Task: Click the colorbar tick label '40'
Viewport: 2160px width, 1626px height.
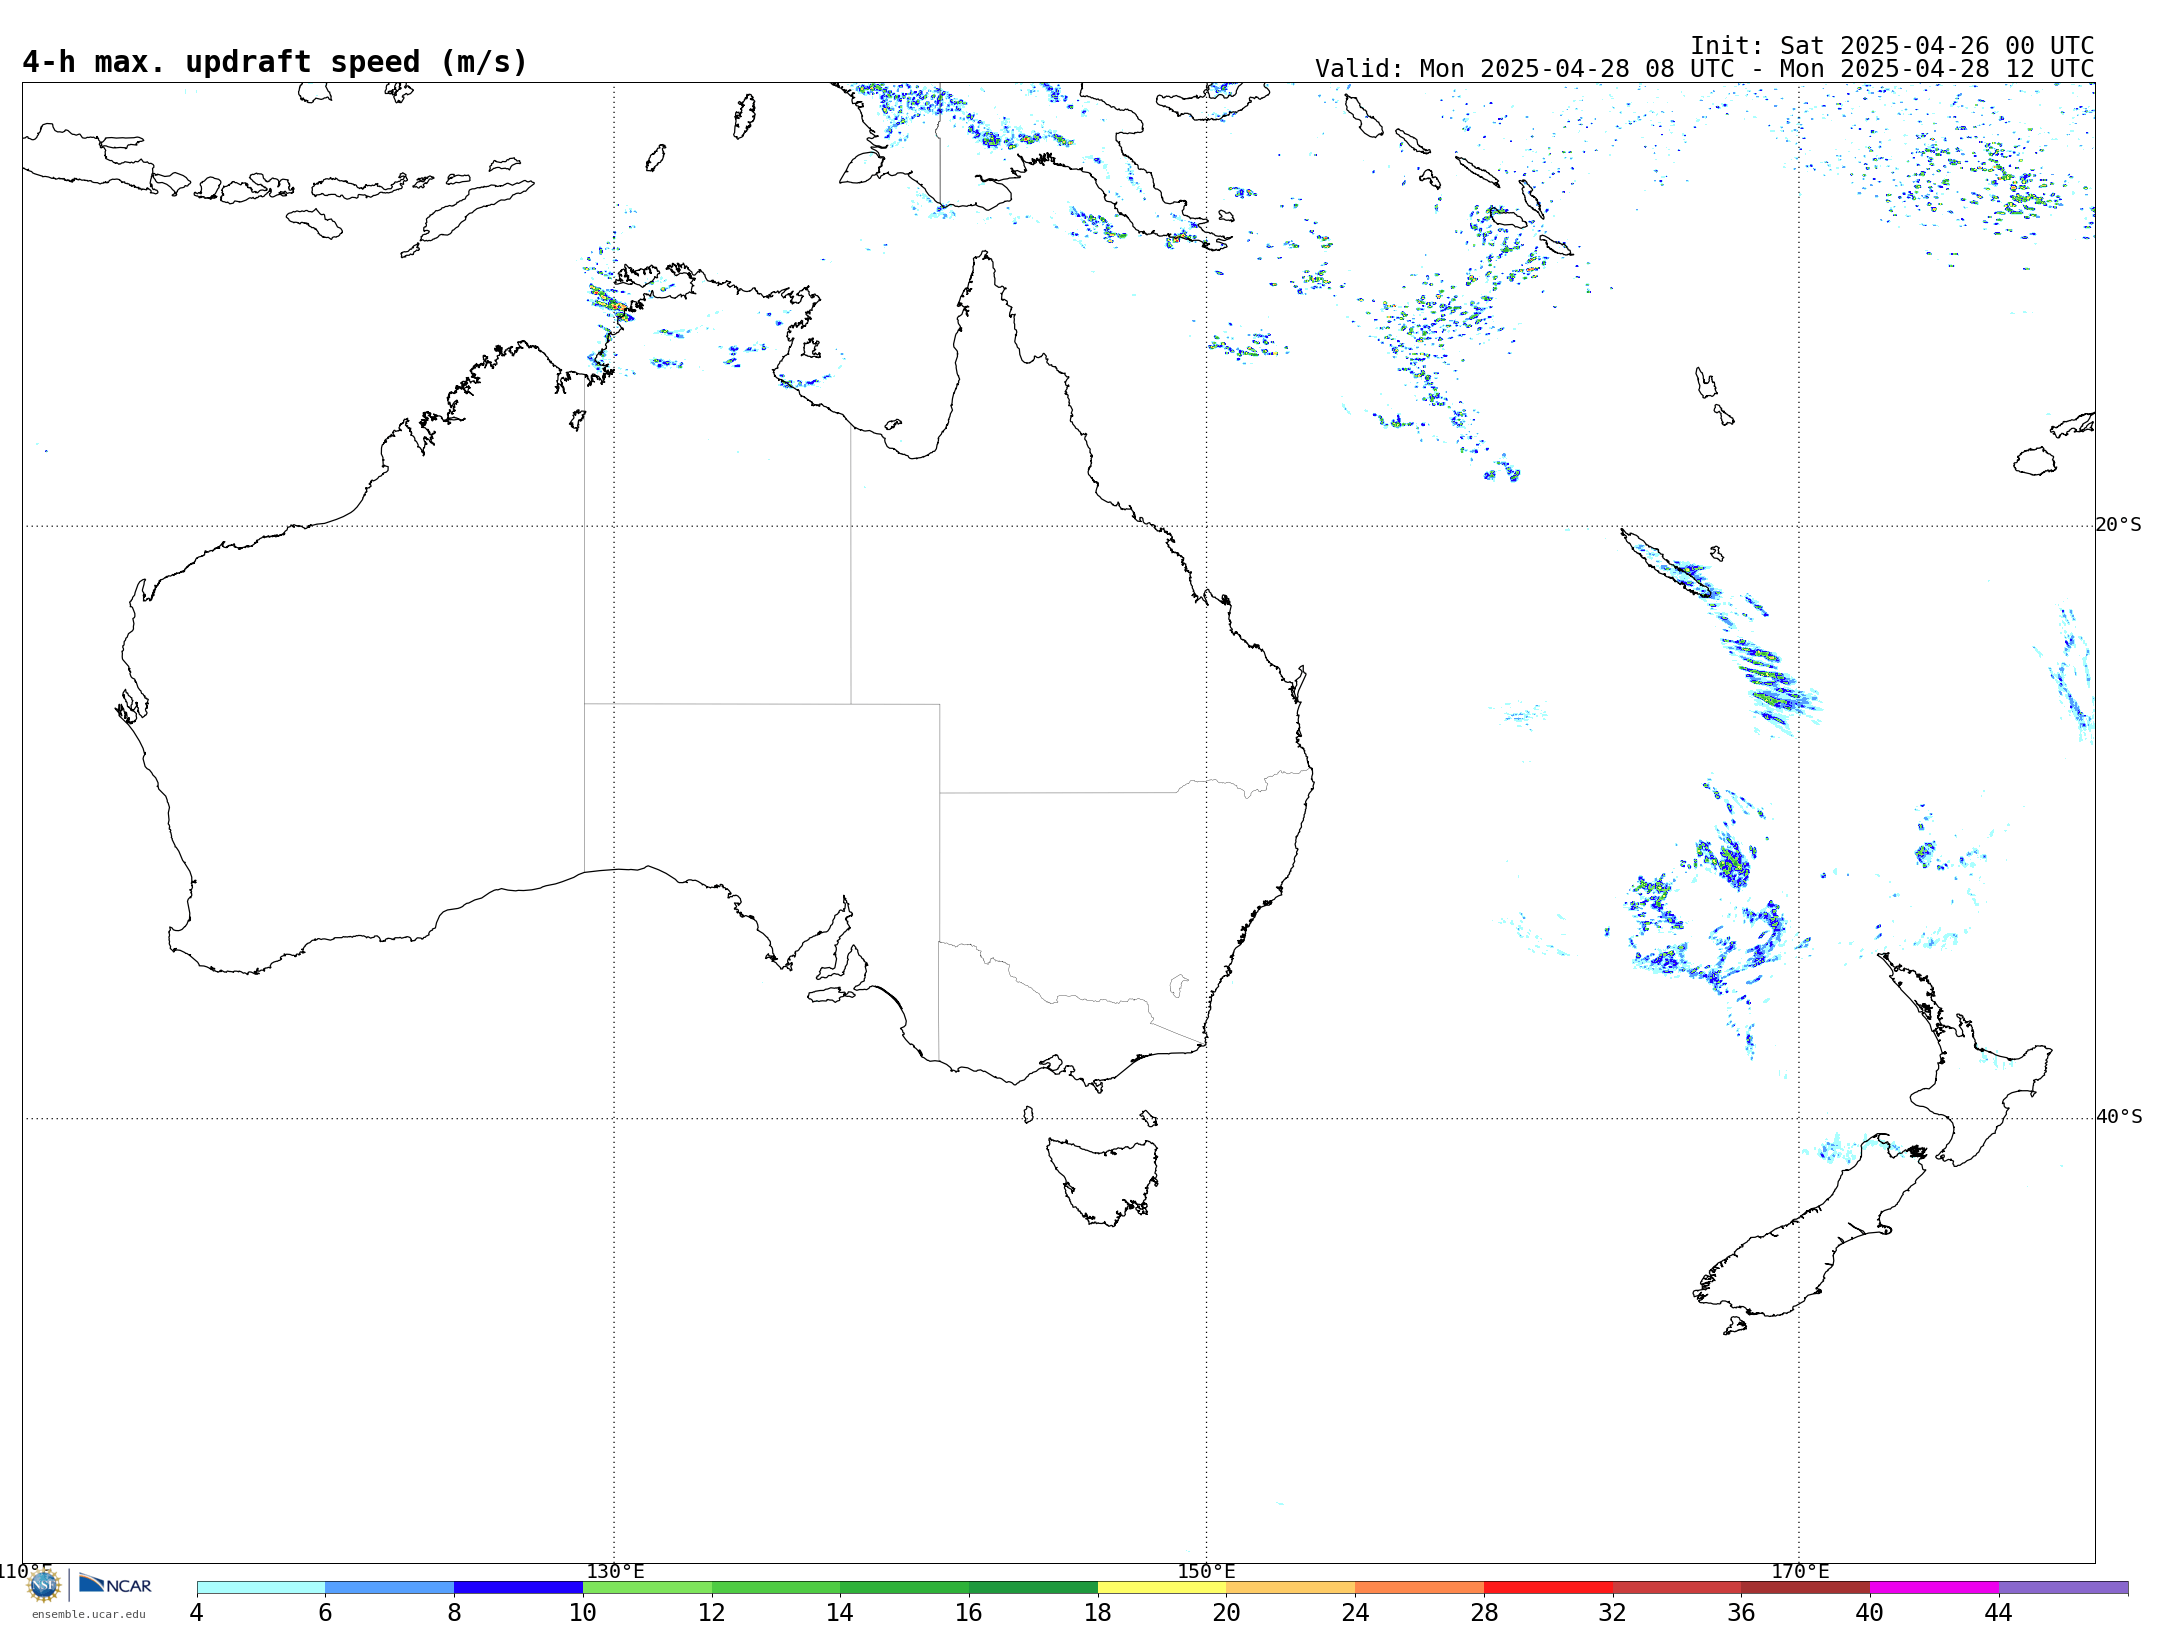Action: click(1870, 1613)
